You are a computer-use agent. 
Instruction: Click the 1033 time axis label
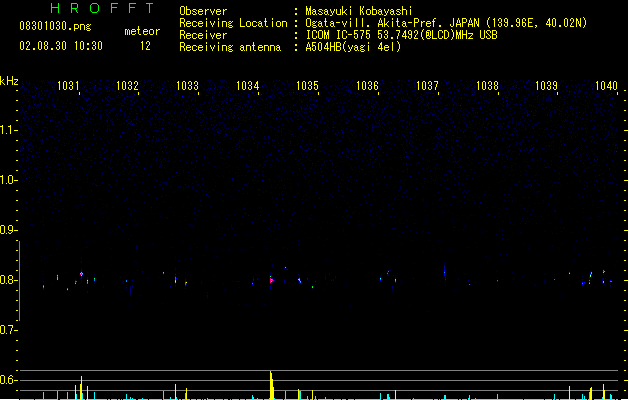click(x=187, y=85)
